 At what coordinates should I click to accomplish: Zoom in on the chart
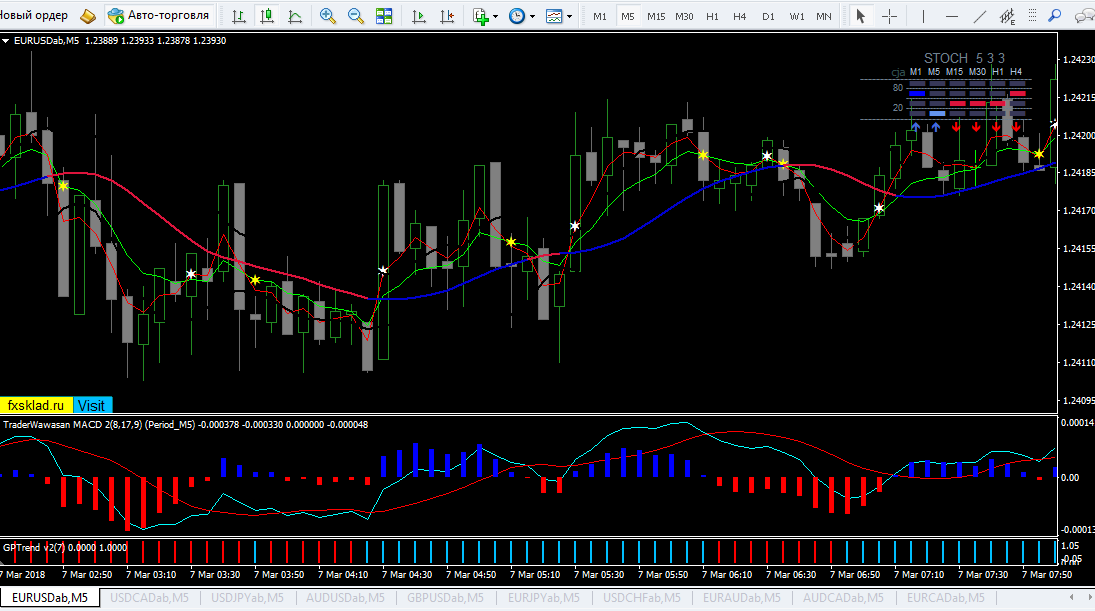tap(328, 15)
